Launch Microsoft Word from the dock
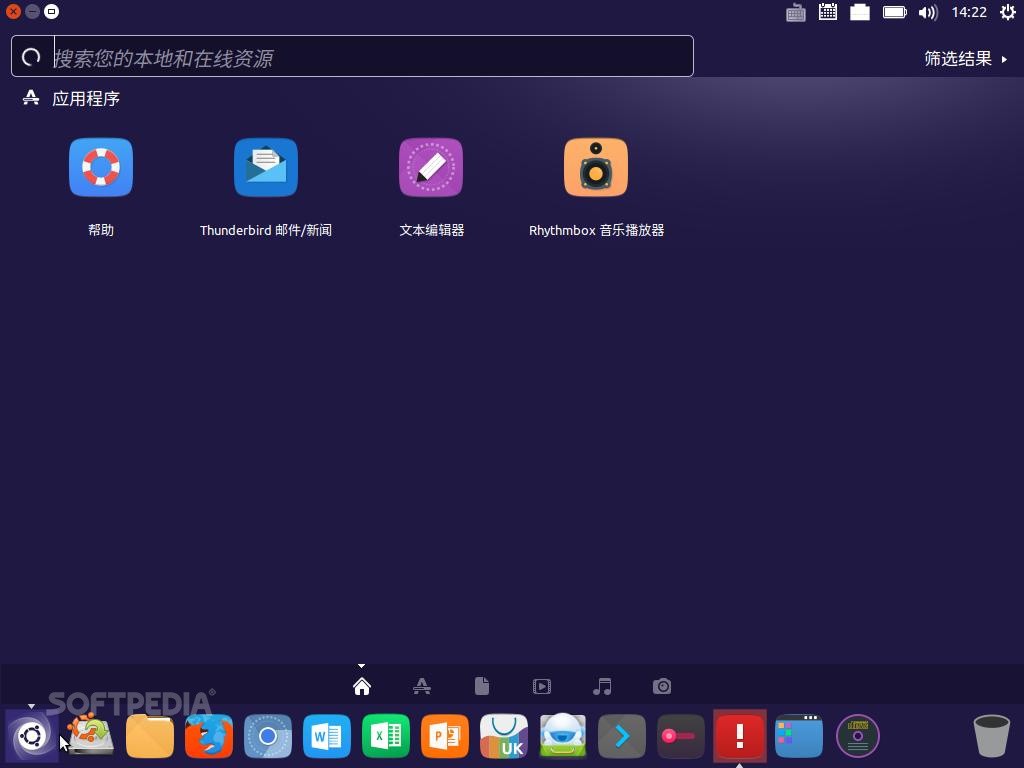 tap(326, 736)
